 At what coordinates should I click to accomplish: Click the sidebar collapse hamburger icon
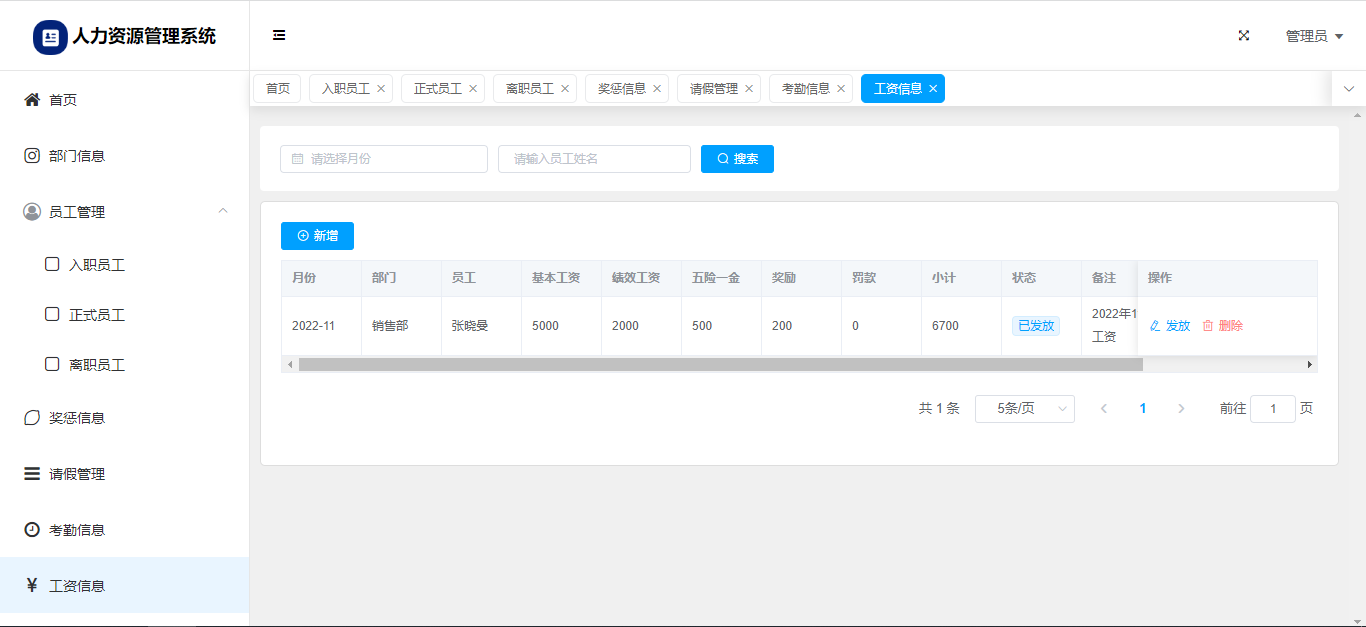pyautogui.click(x=279, y=36)
